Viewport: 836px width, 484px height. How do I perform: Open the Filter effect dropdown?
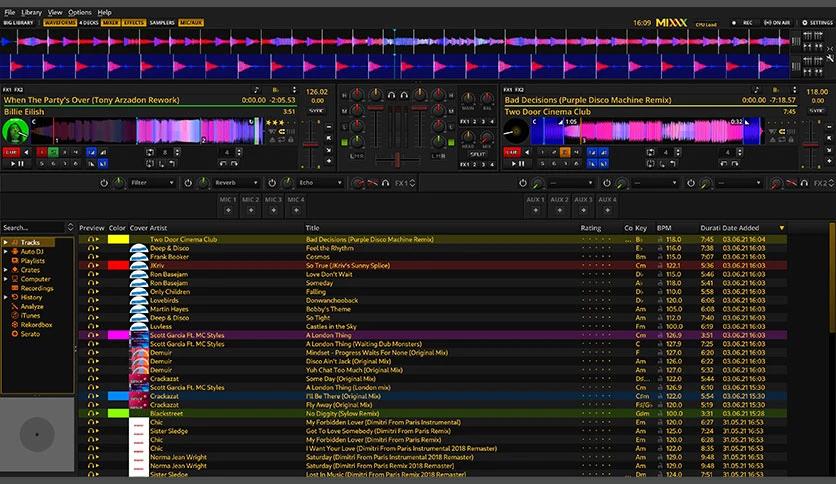click(x=152, y=183)
